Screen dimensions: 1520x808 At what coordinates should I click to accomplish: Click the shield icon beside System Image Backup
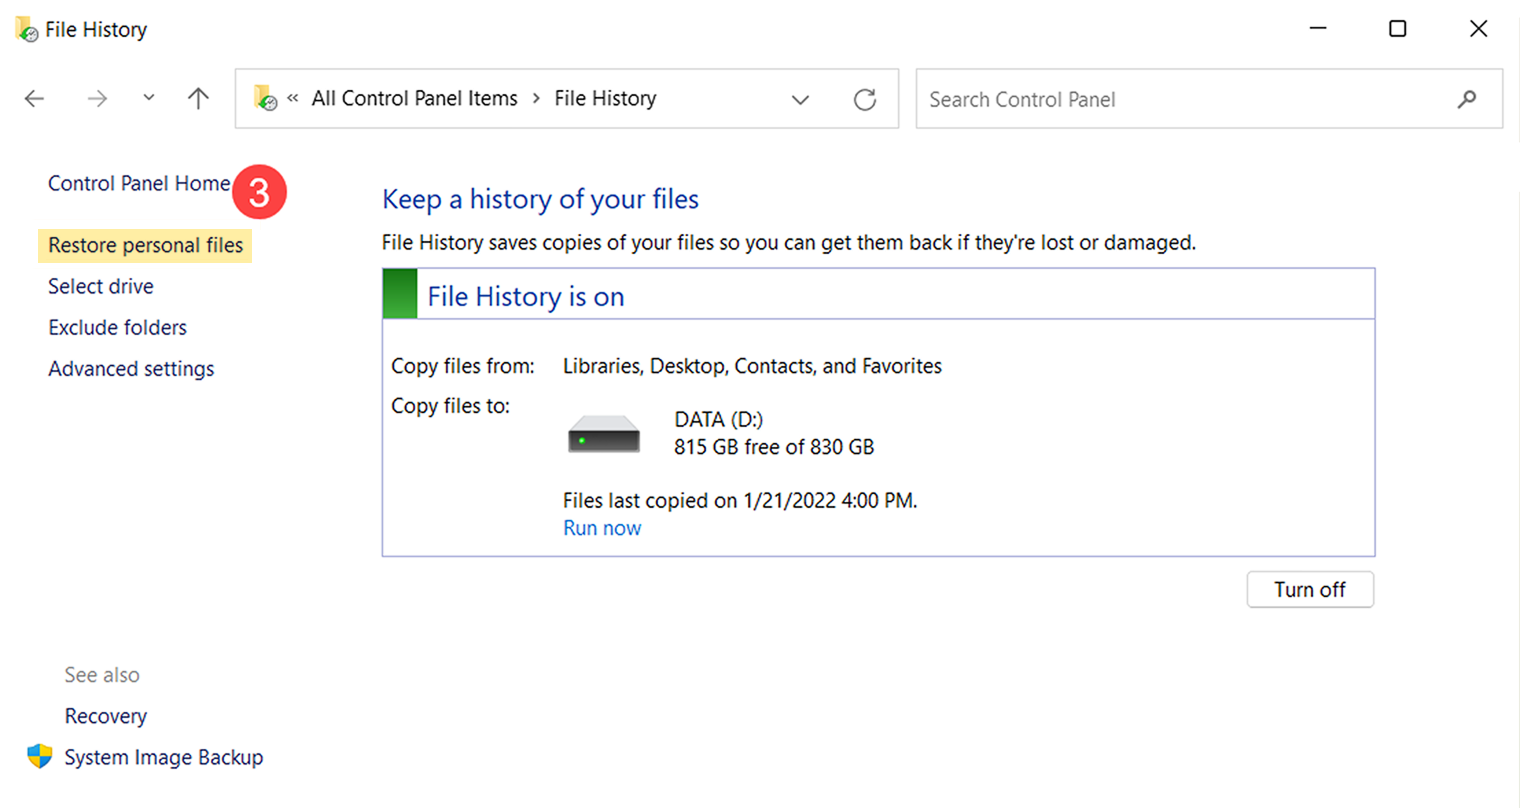tap(40, 757)
